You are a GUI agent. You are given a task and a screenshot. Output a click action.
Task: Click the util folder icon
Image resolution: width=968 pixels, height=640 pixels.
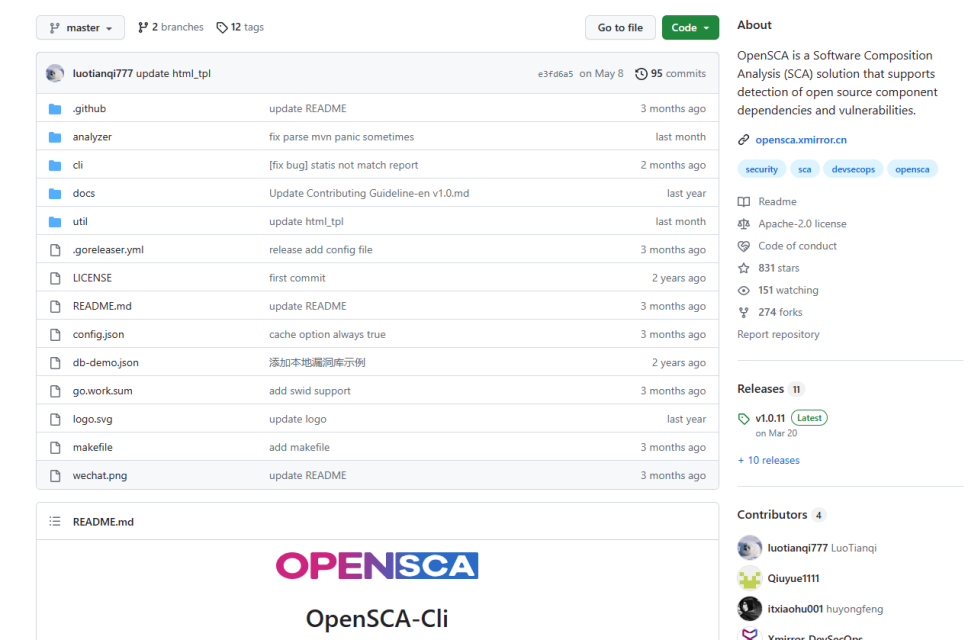pyautogui.click(x=55, y=222)
